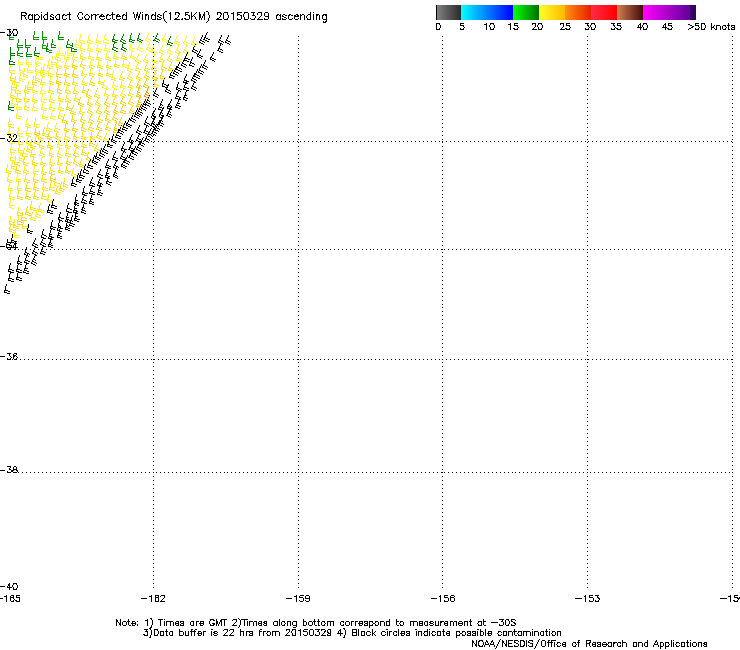This screenshot has height=650, width=740.
Task: Click the '-36' latitude axis label
Action: 9,356
